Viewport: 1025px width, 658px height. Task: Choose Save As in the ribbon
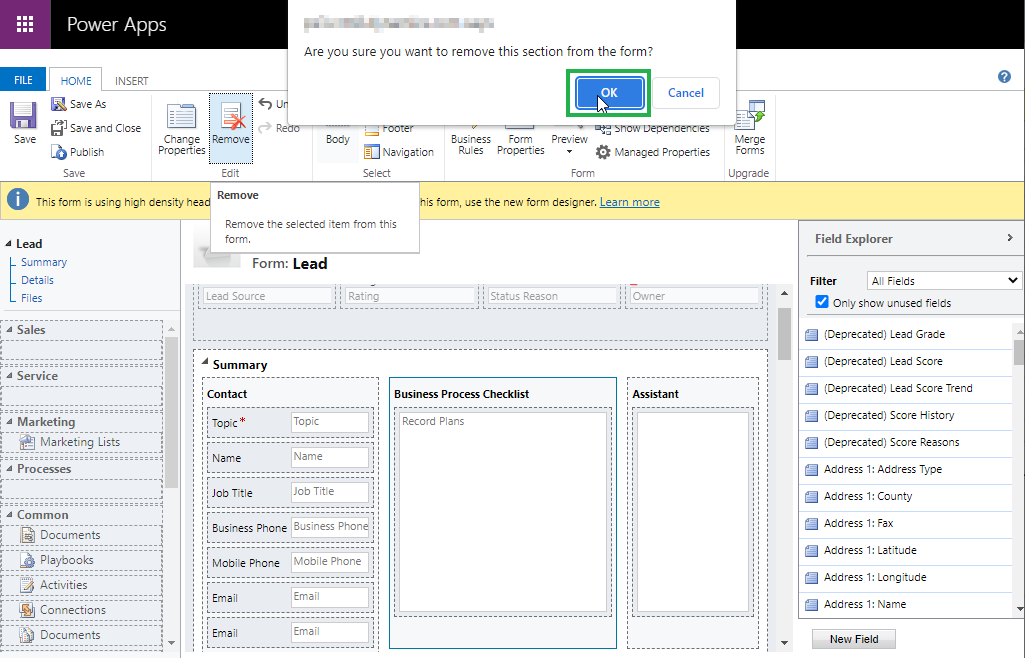78,104
